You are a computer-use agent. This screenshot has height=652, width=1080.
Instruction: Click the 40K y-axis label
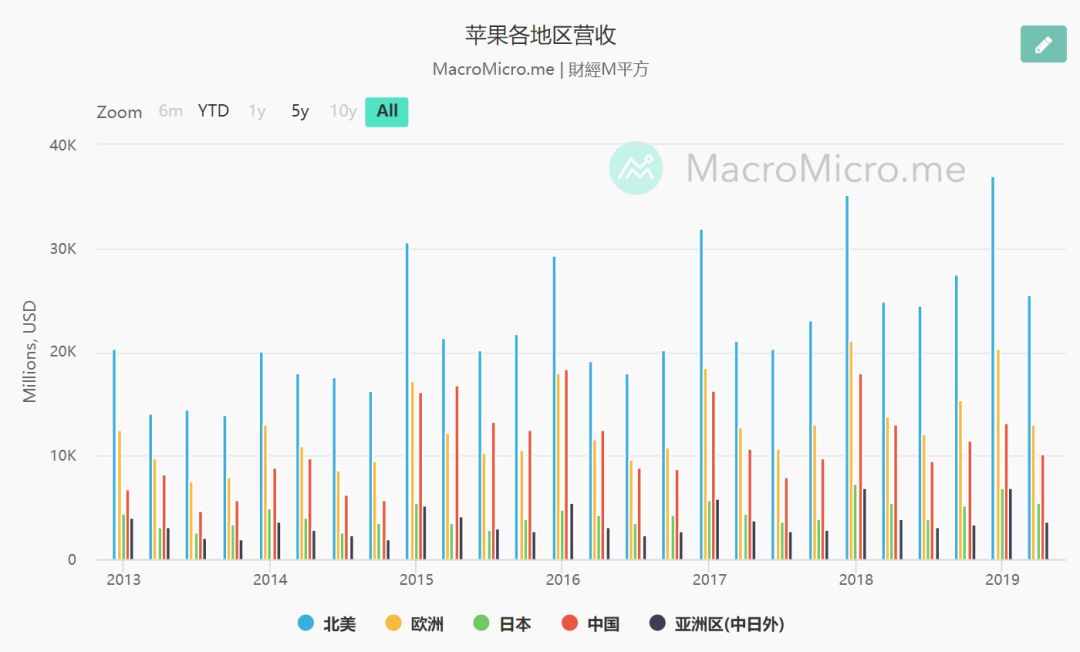(x=63, y=145)
